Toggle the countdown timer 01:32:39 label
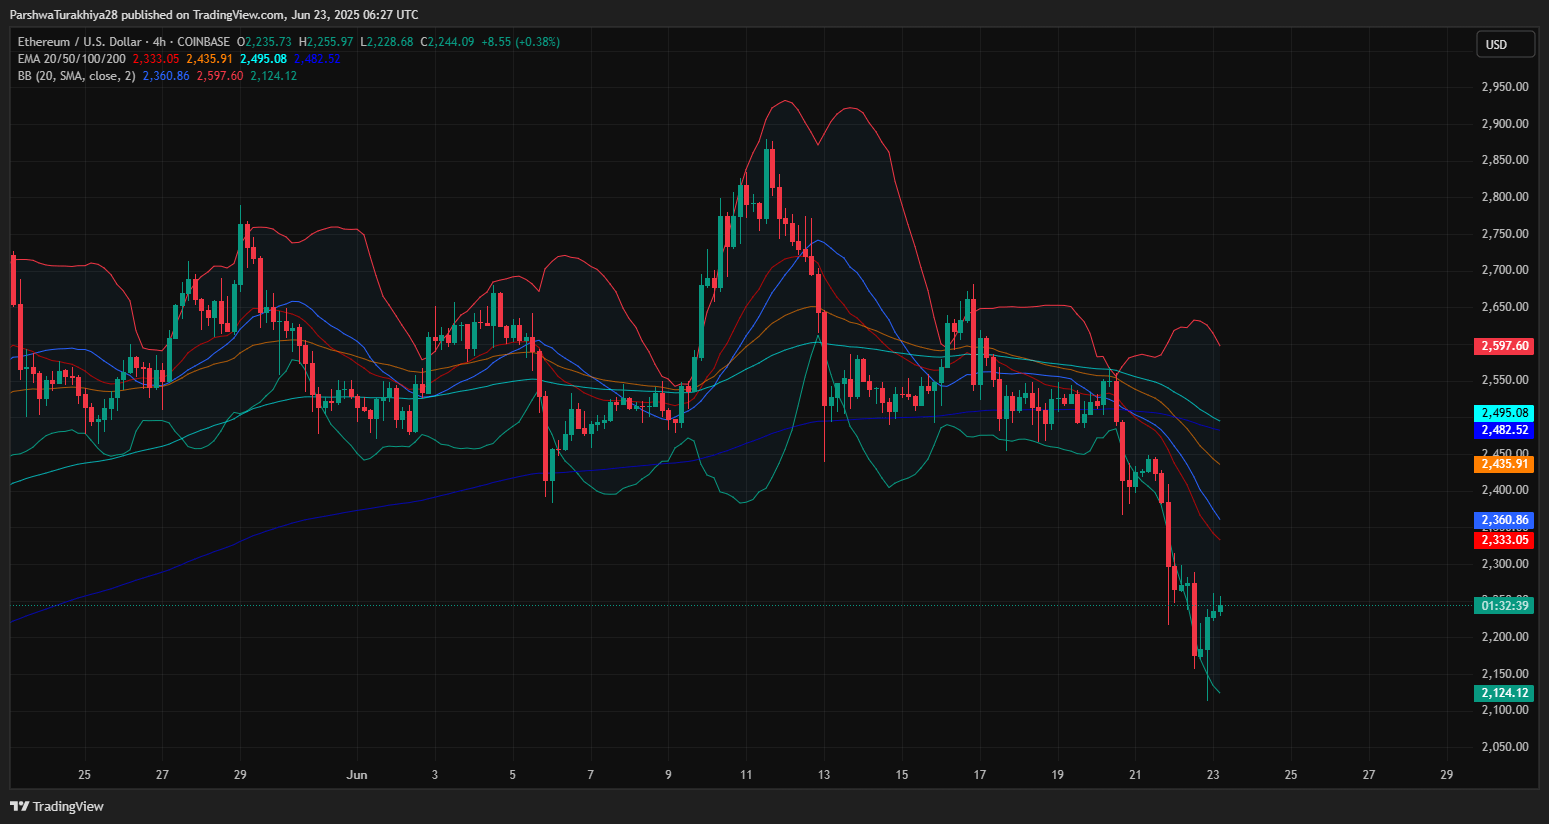This screenshot has height=824, width=1549. coord(1505,605)
